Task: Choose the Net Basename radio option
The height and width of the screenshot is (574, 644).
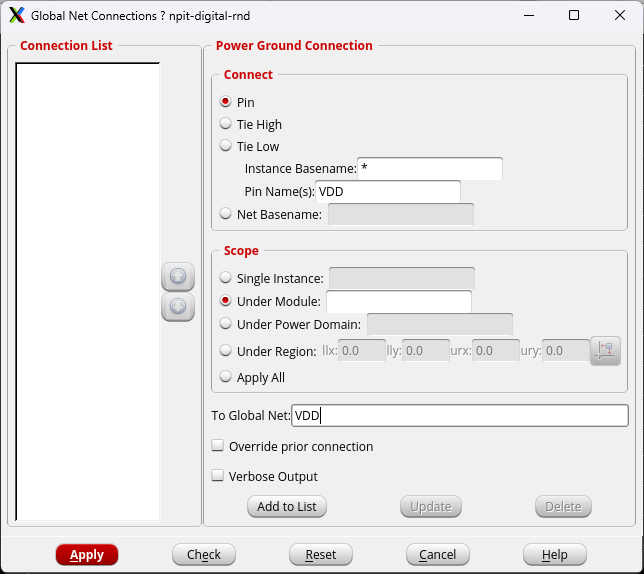Action: pyautogui.click(x=225, y=214)
